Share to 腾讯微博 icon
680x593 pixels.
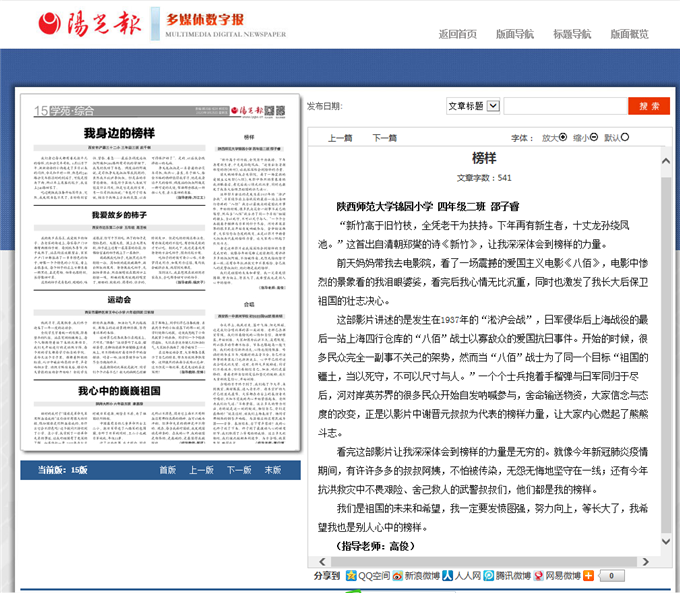click(x=489, y=576)
